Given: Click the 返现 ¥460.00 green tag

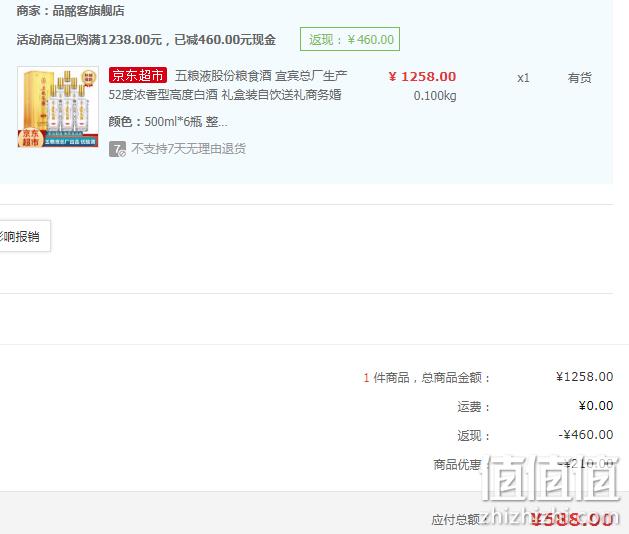Looking at the screenshot, I should point(350,39).
